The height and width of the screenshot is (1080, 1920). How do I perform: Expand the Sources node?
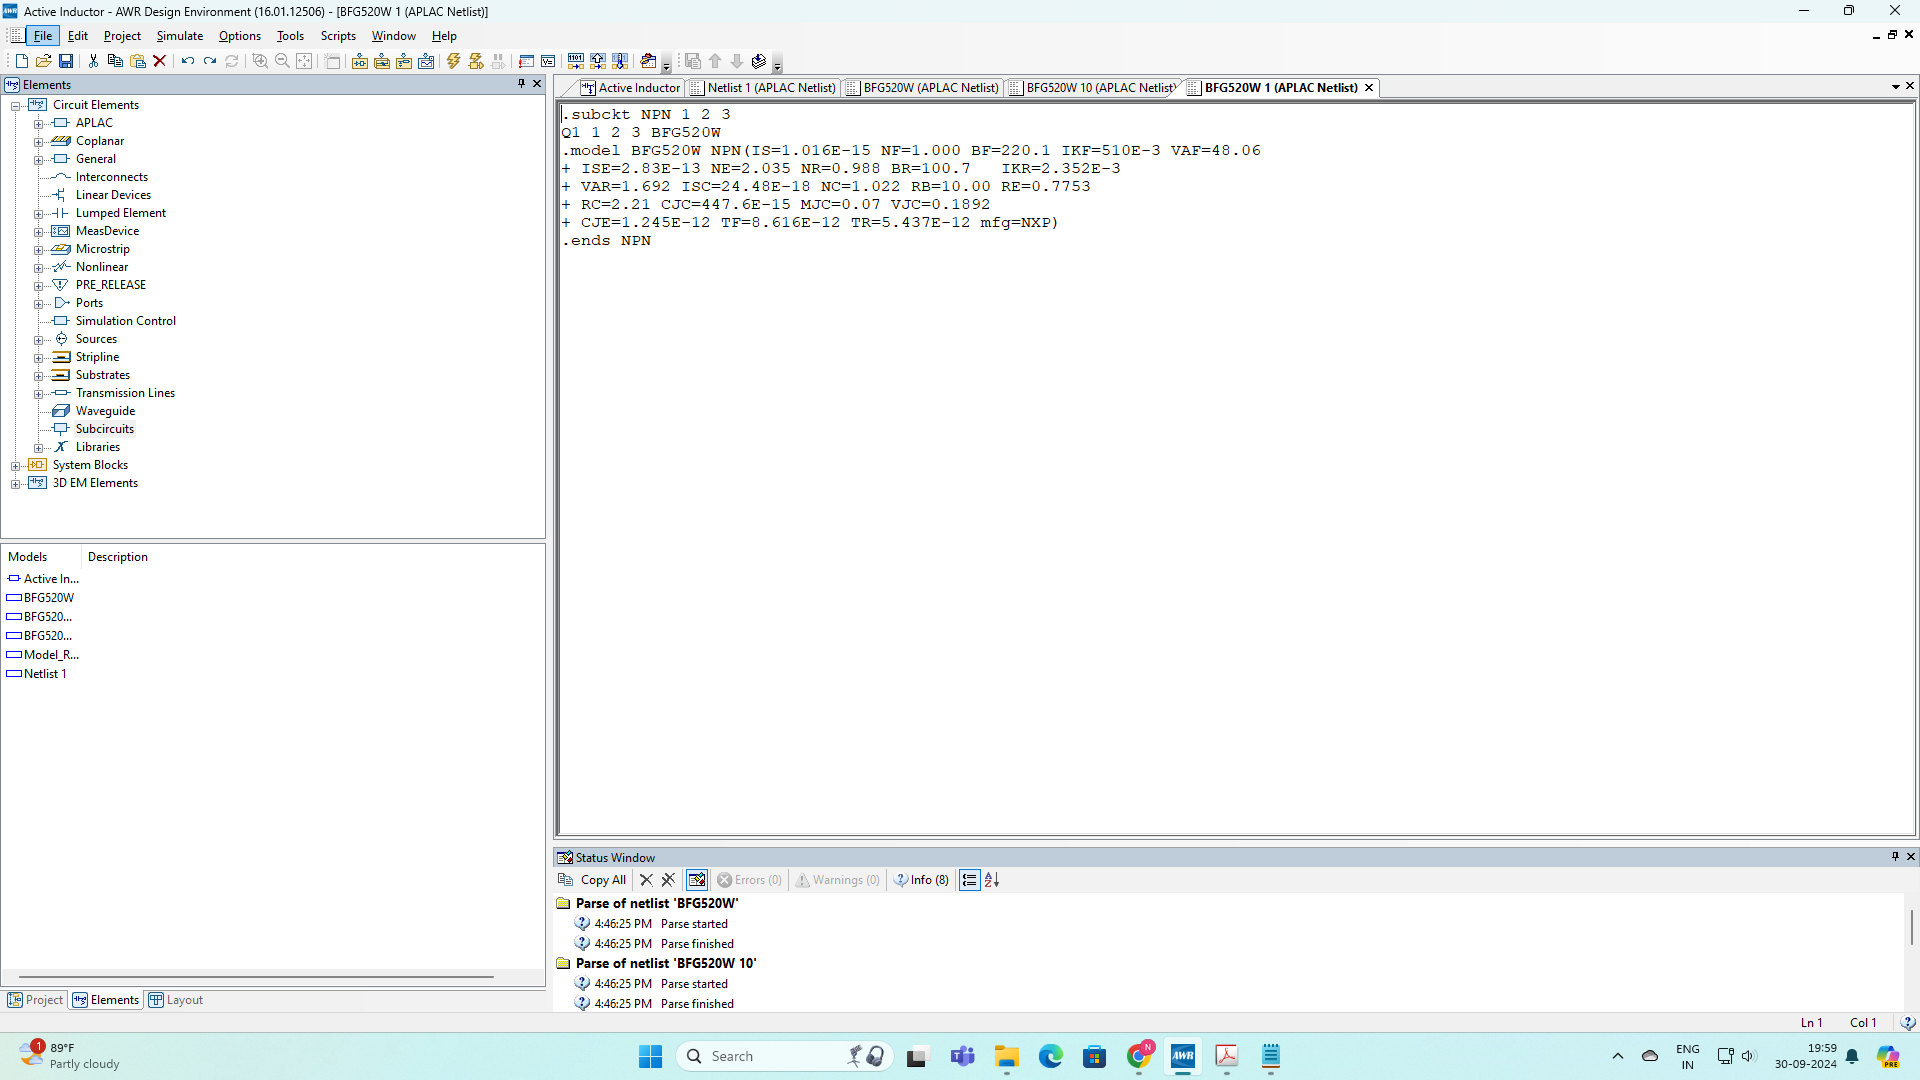click(x=39, y=340)
